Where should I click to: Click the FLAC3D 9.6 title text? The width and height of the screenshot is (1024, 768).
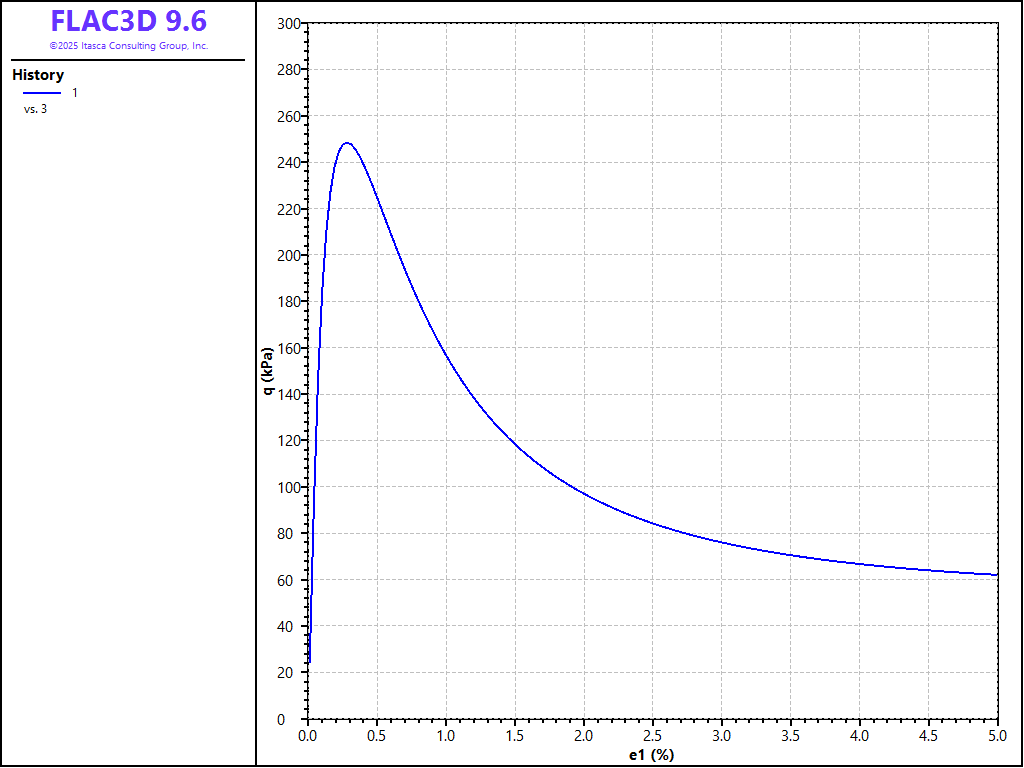coord(128,21)
